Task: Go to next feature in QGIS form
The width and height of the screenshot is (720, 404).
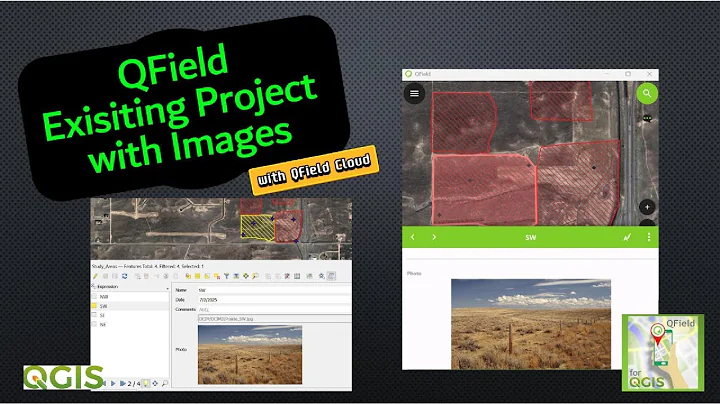Action: pos(113,383)
